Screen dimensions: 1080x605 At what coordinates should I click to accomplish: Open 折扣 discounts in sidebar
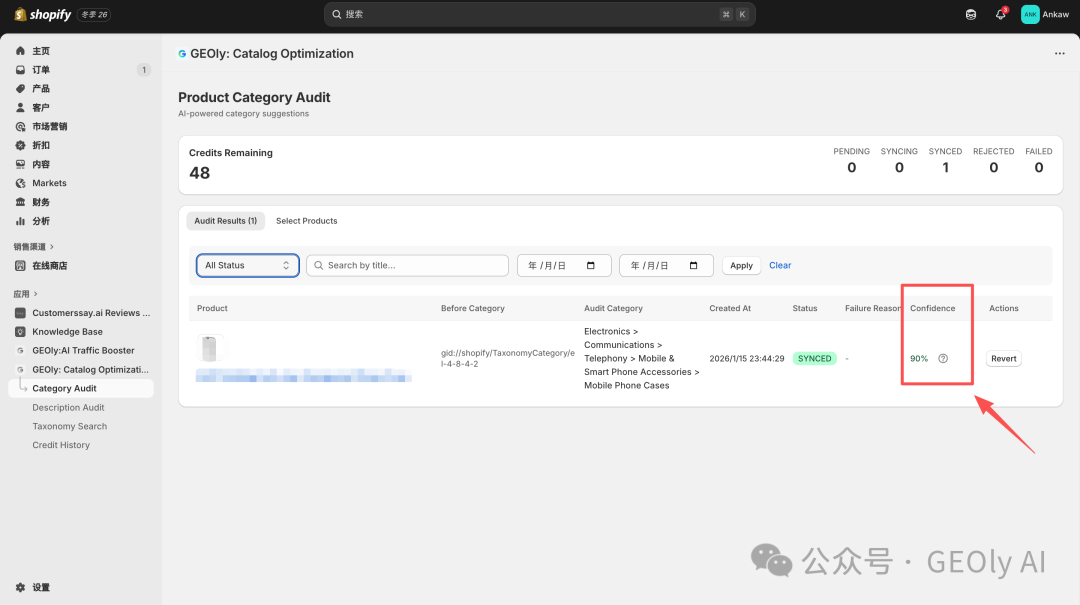point(41,145)
